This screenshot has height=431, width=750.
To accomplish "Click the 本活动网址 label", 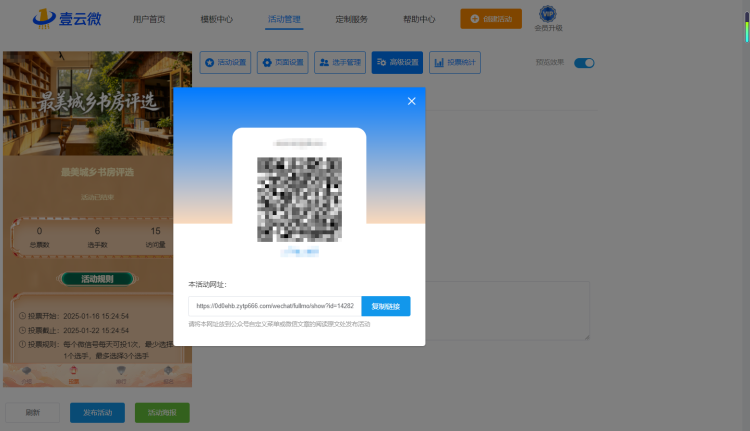I will (x=207, y=285).
